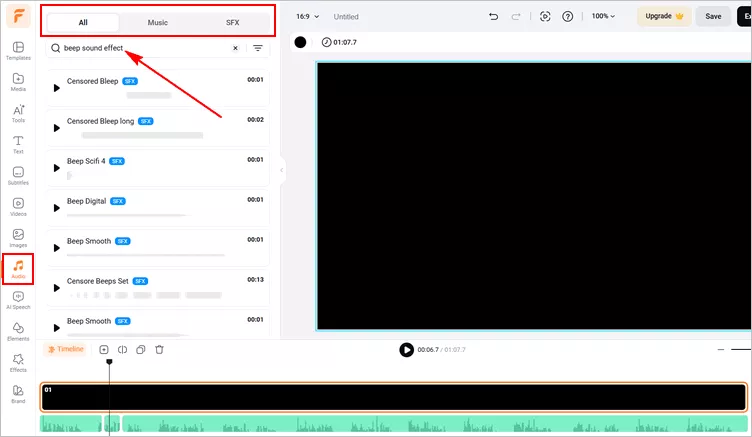Click the search magnifier icon
This screenshot has height=437, width=752.
pyautogui.click(x=56, y=48)
